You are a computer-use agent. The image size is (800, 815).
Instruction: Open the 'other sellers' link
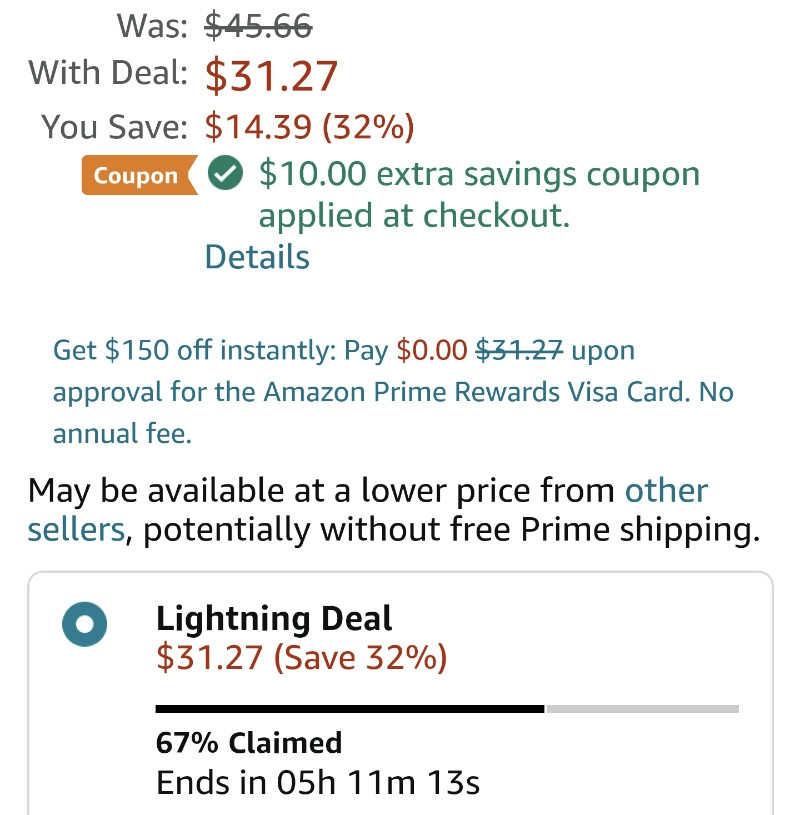(x=368, y=510)
